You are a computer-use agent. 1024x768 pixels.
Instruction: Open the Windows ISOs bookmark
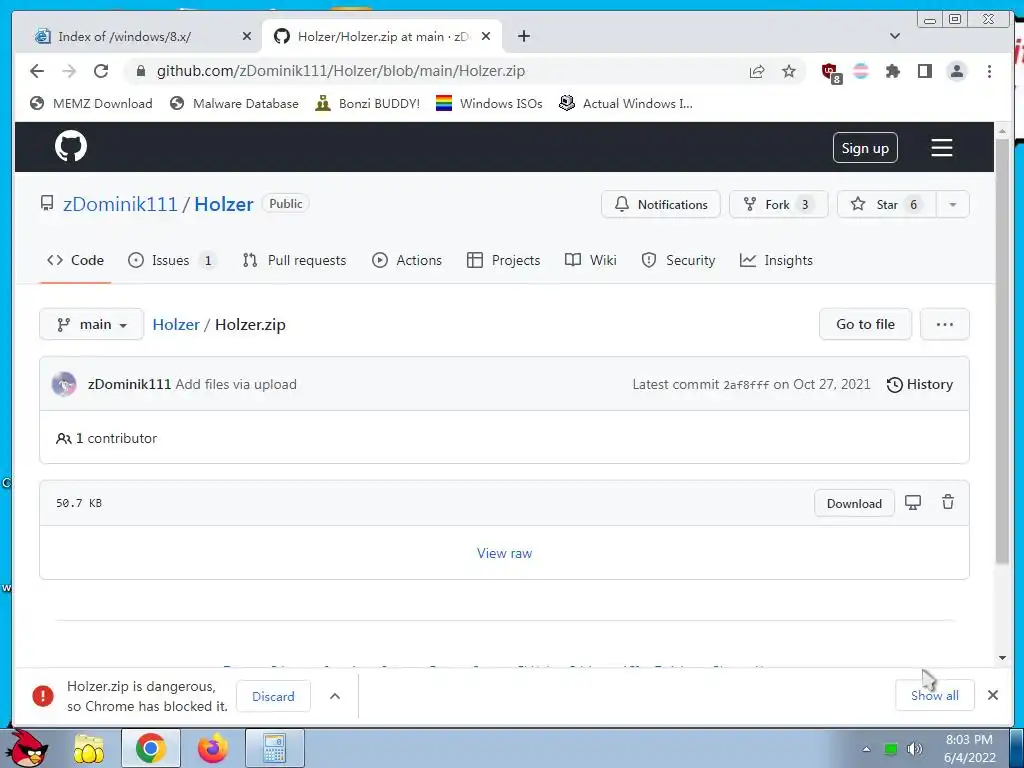(489, 103)
